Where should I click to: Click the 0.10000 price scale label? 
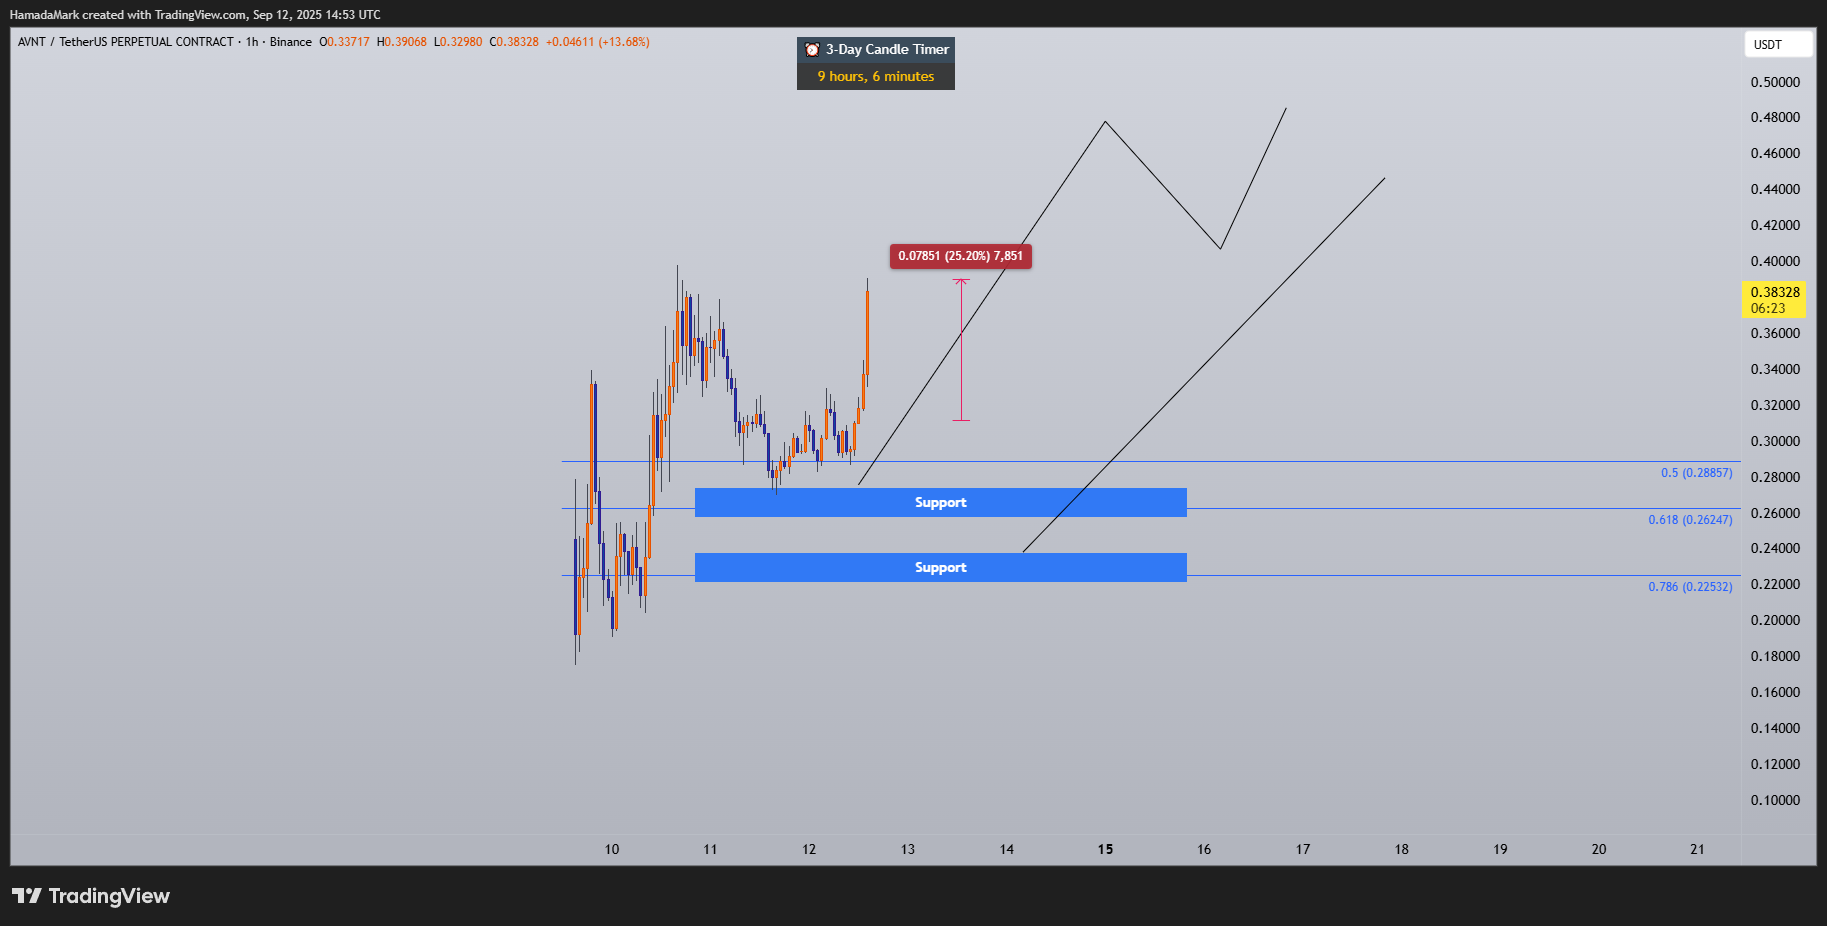point(1775,800)
